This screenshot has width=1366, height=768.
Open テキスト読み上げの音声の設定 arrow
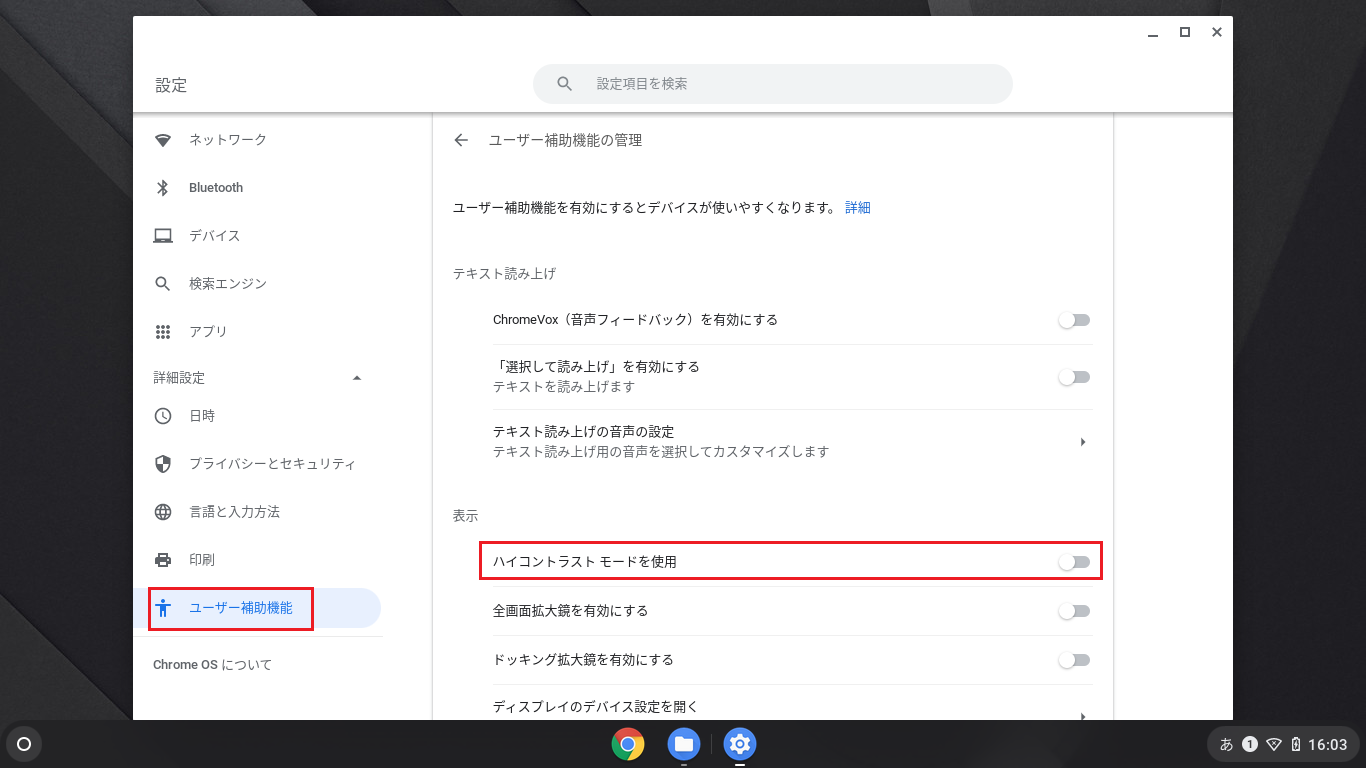[x=1083, y=442]
